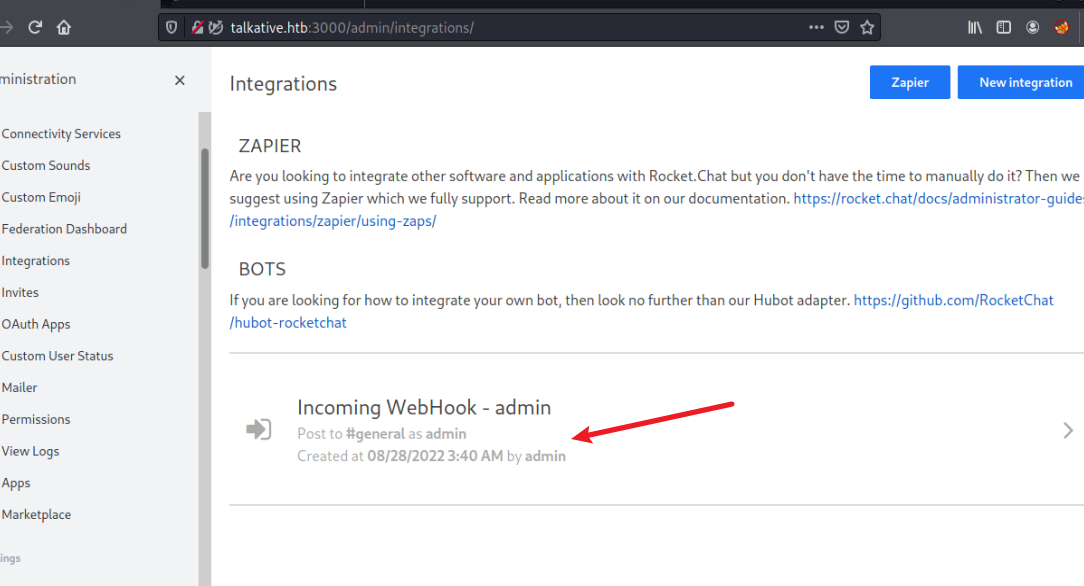The width and height of the screenshot is (1084, 586).
Task: Expand the Incoming WebHook chevron
Action: [x=1068, y=431]
